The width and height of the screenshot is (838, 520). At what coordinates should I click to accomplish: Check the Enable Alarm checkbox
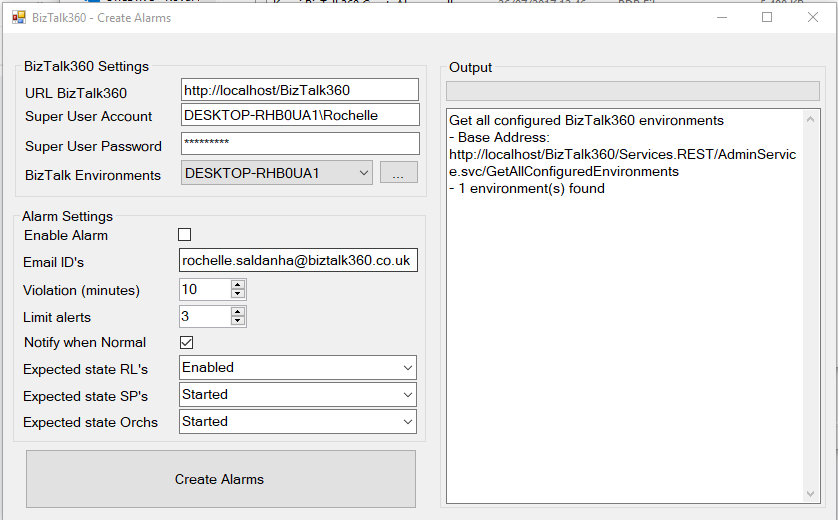pos(184,235)
